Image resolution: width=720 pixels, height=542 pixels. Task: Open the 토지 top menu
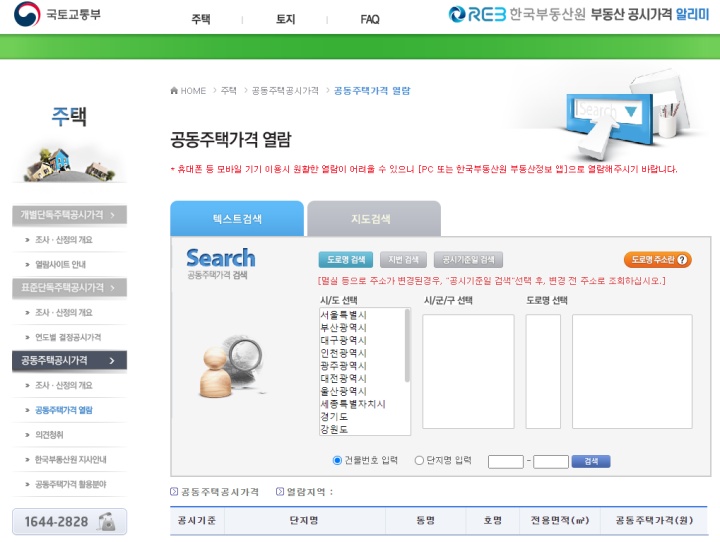point(285,19)
